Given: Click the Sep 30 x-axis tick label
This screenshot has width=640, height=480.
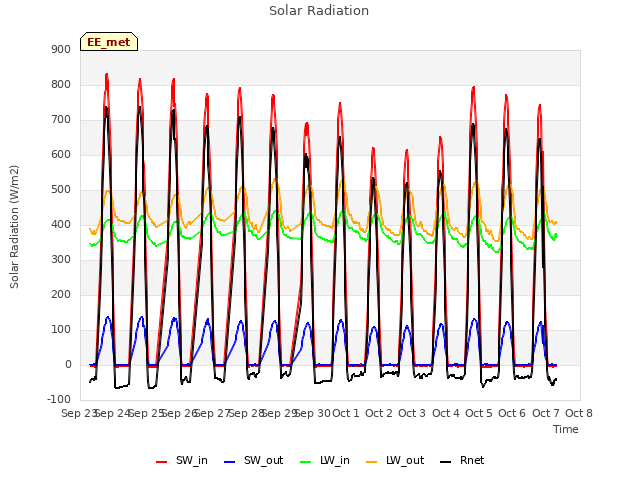Looking at the screenshot, I should tap(313, 413).
